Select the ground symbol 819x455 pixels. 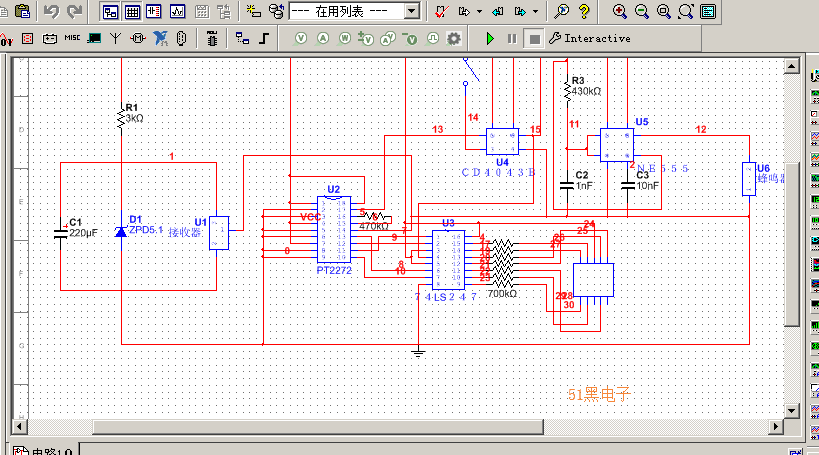coord(418,353)
